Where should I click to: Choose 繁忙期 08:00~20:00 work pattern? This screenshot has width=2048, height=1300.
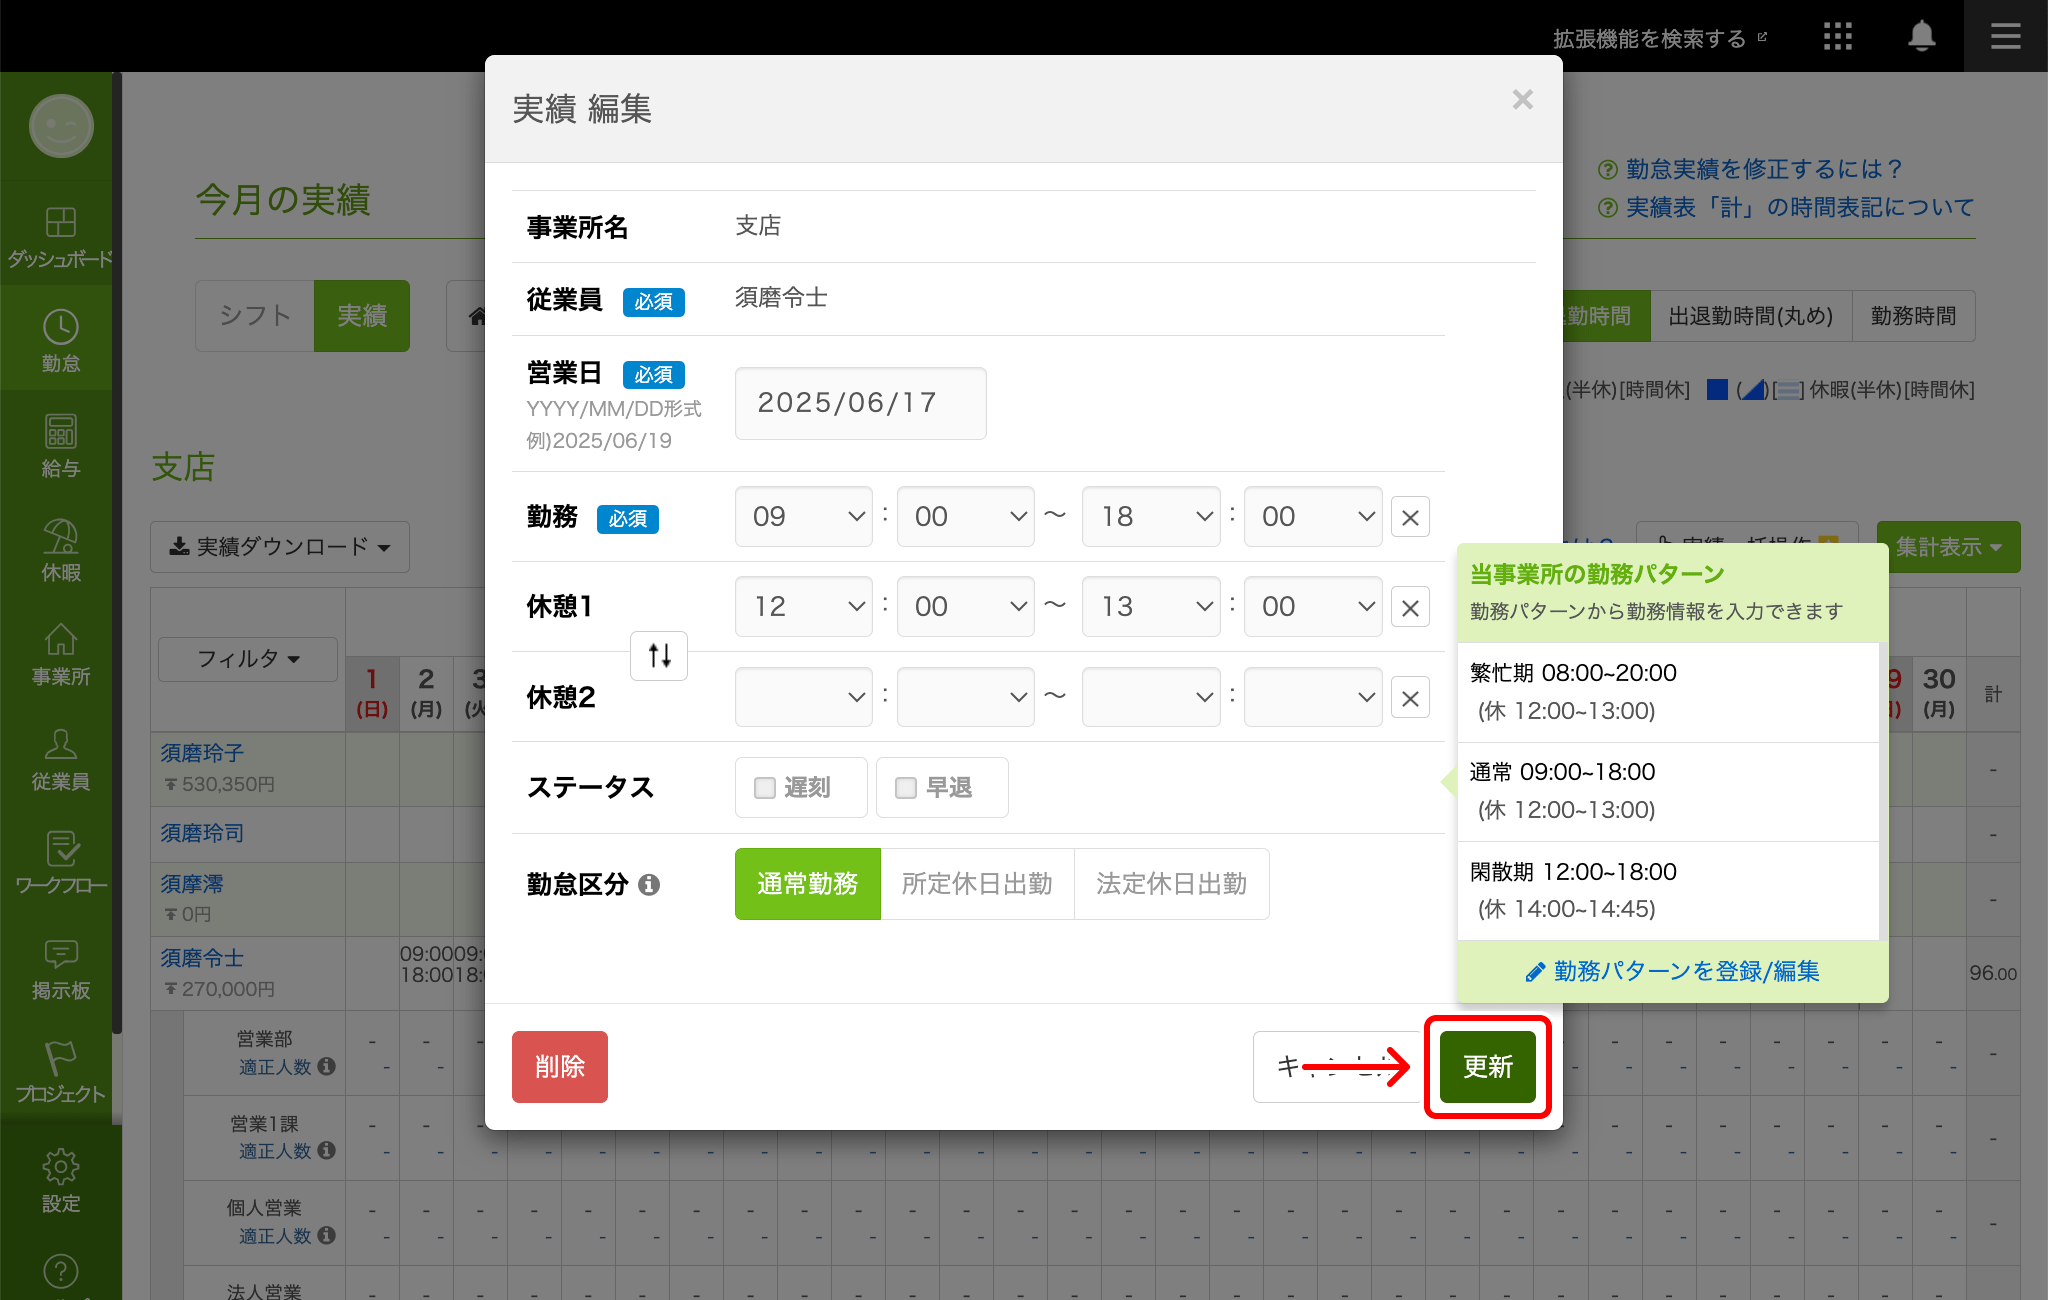1668,692
